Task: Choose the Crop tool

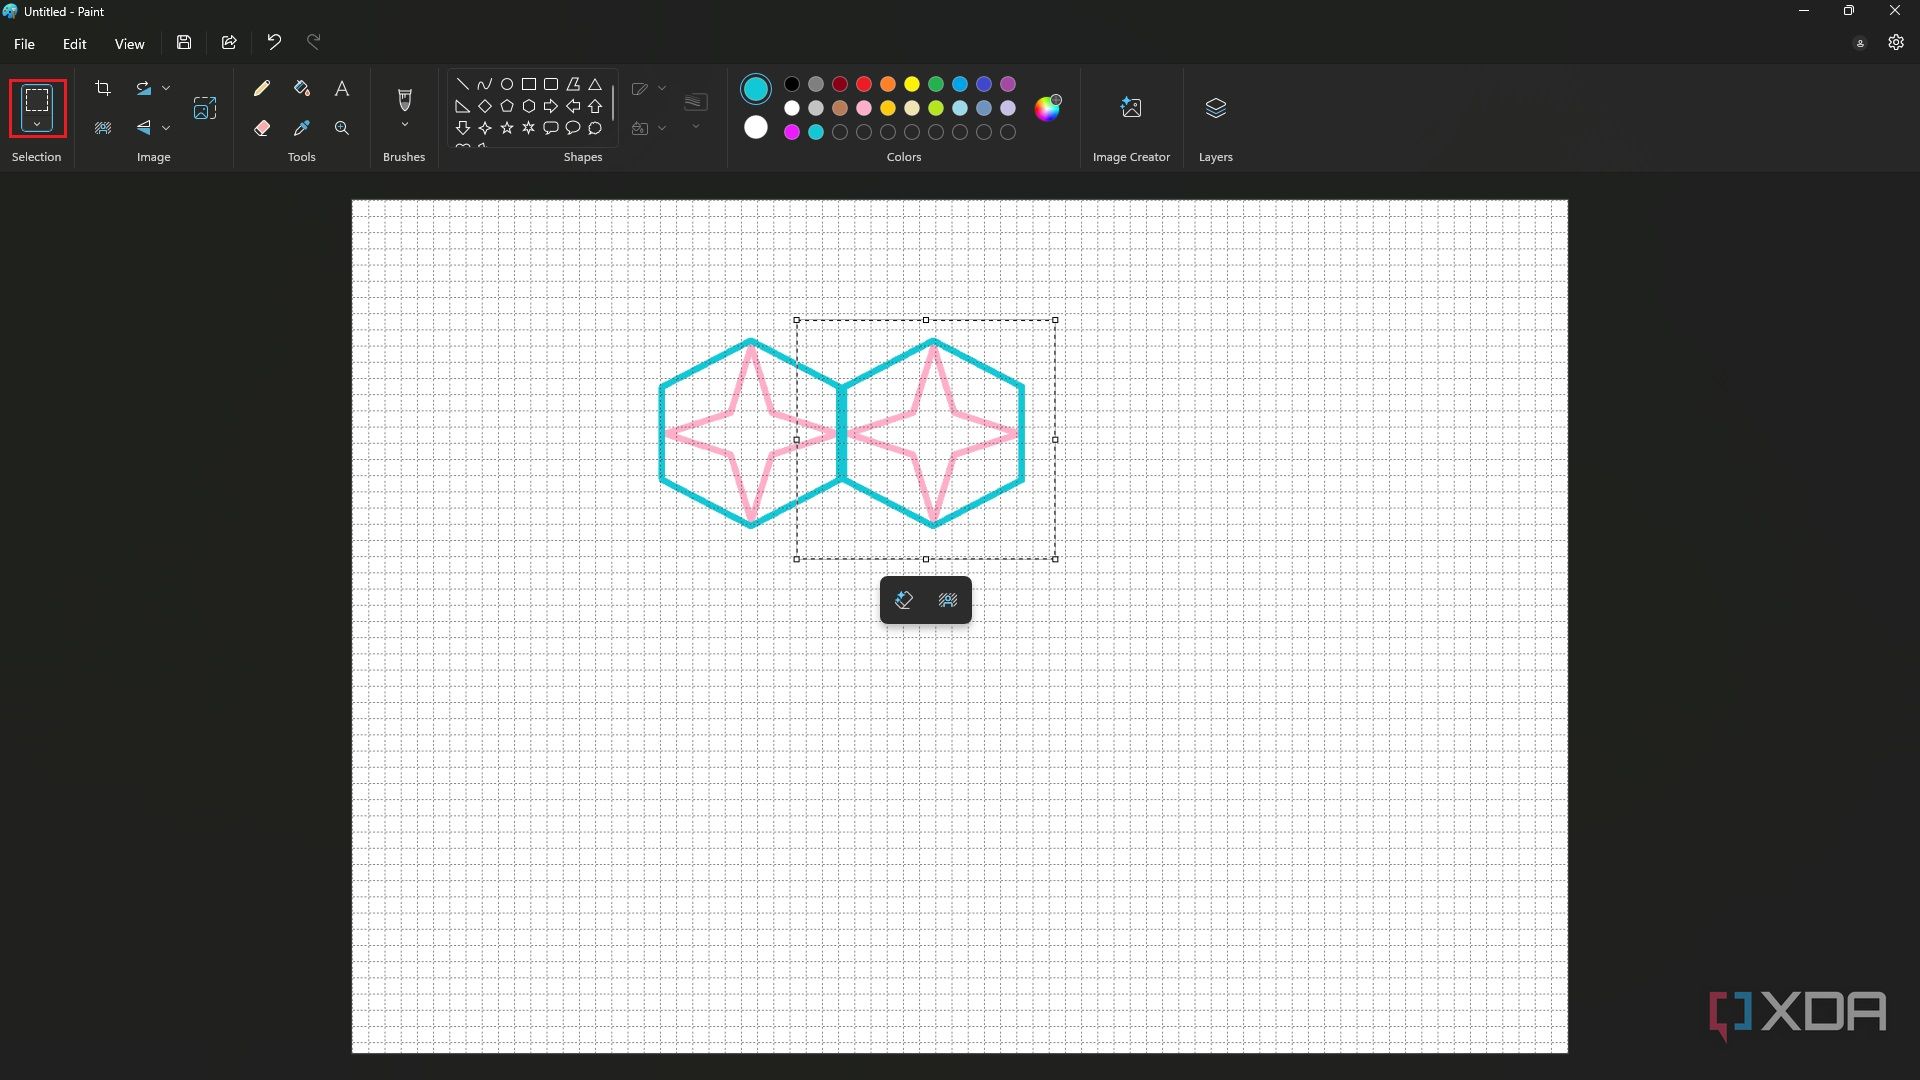Action: click(103, 88)
